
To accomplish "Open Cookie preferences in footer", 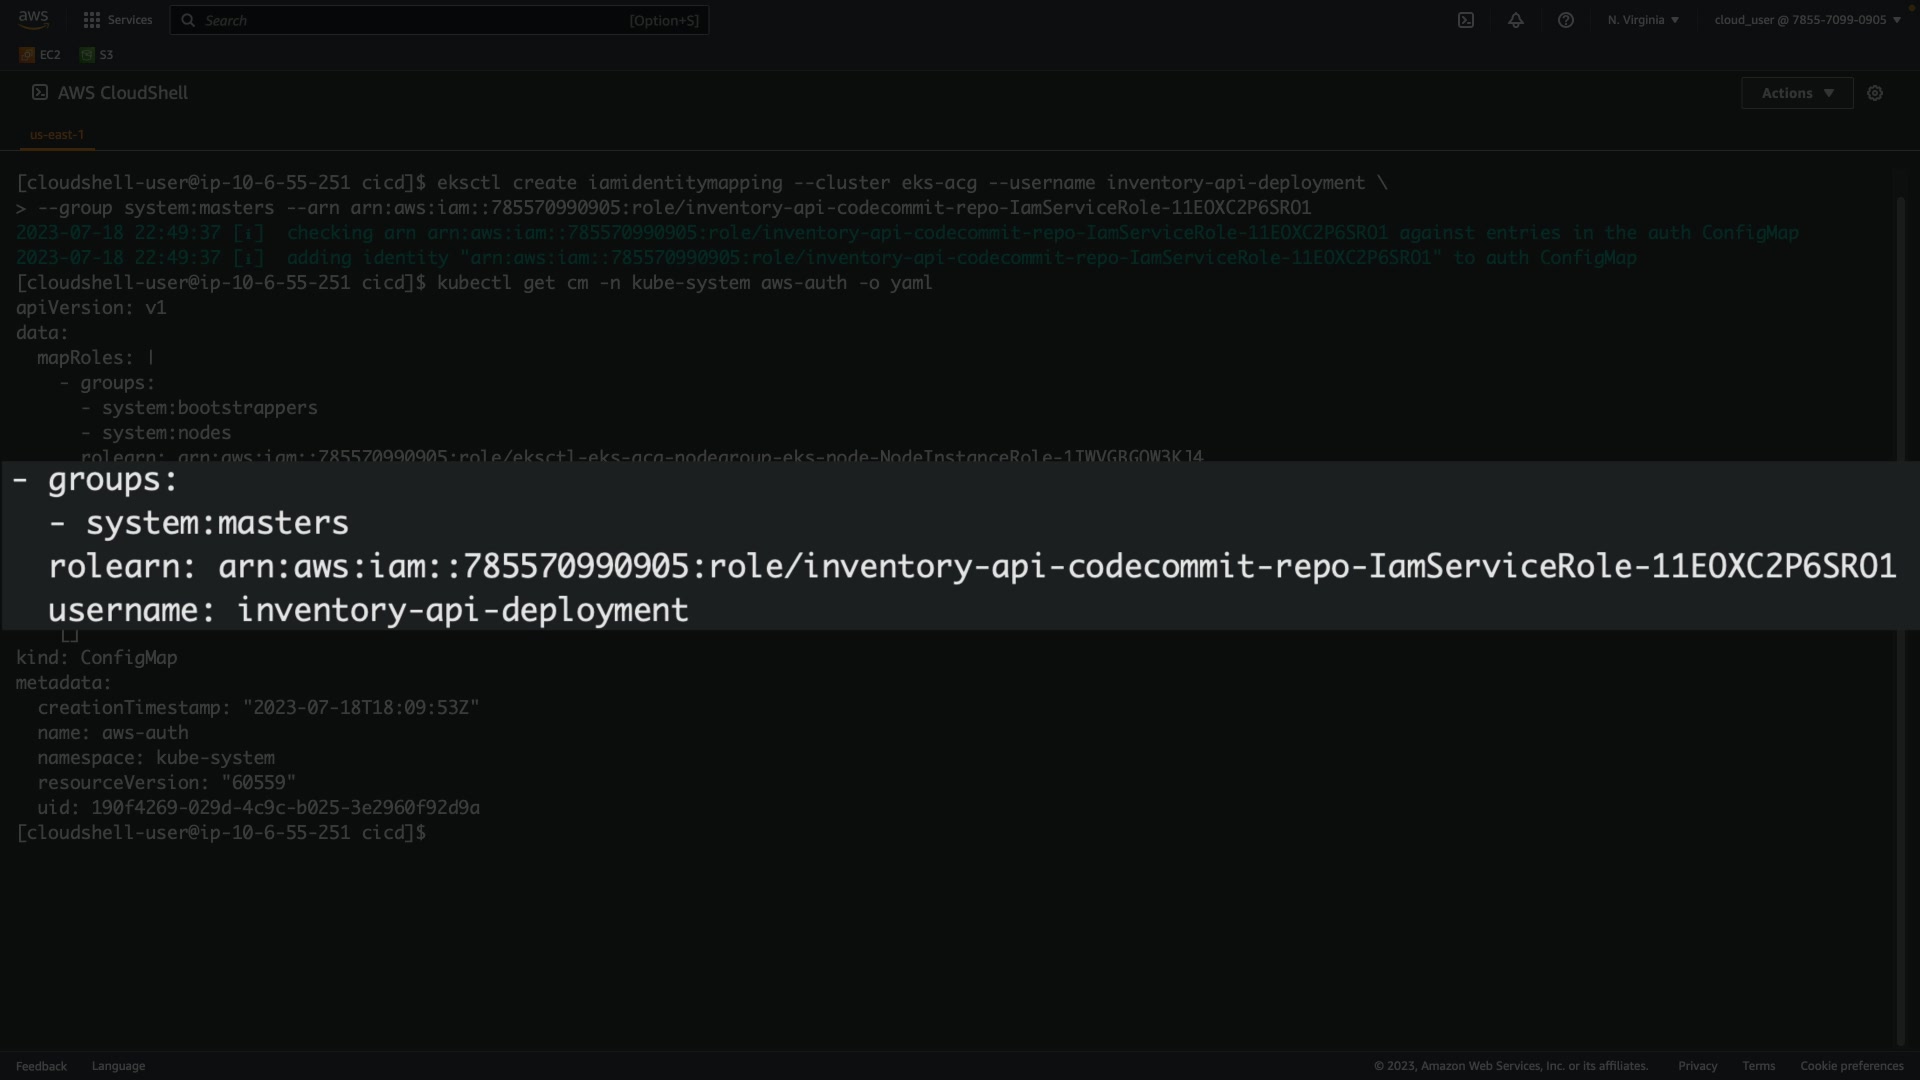I will pos(1851,1066).
